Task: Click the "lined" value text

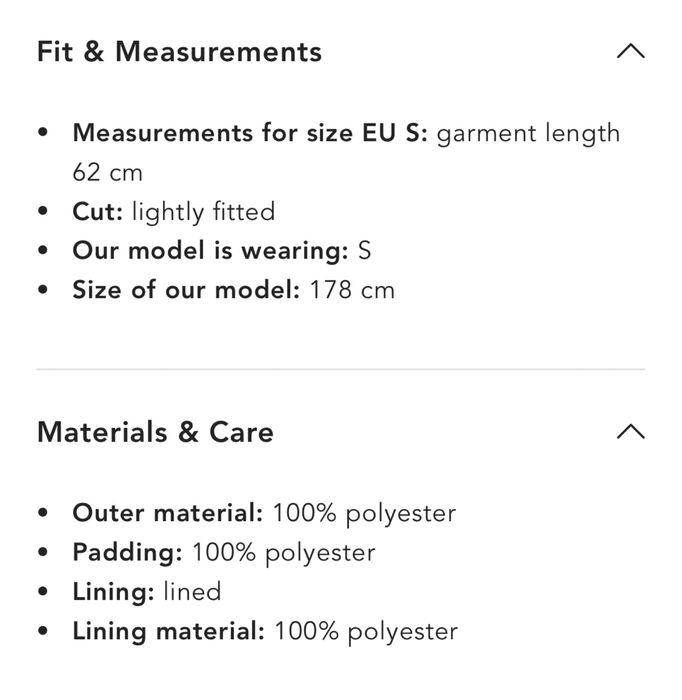Action: [x=191, y=591]
